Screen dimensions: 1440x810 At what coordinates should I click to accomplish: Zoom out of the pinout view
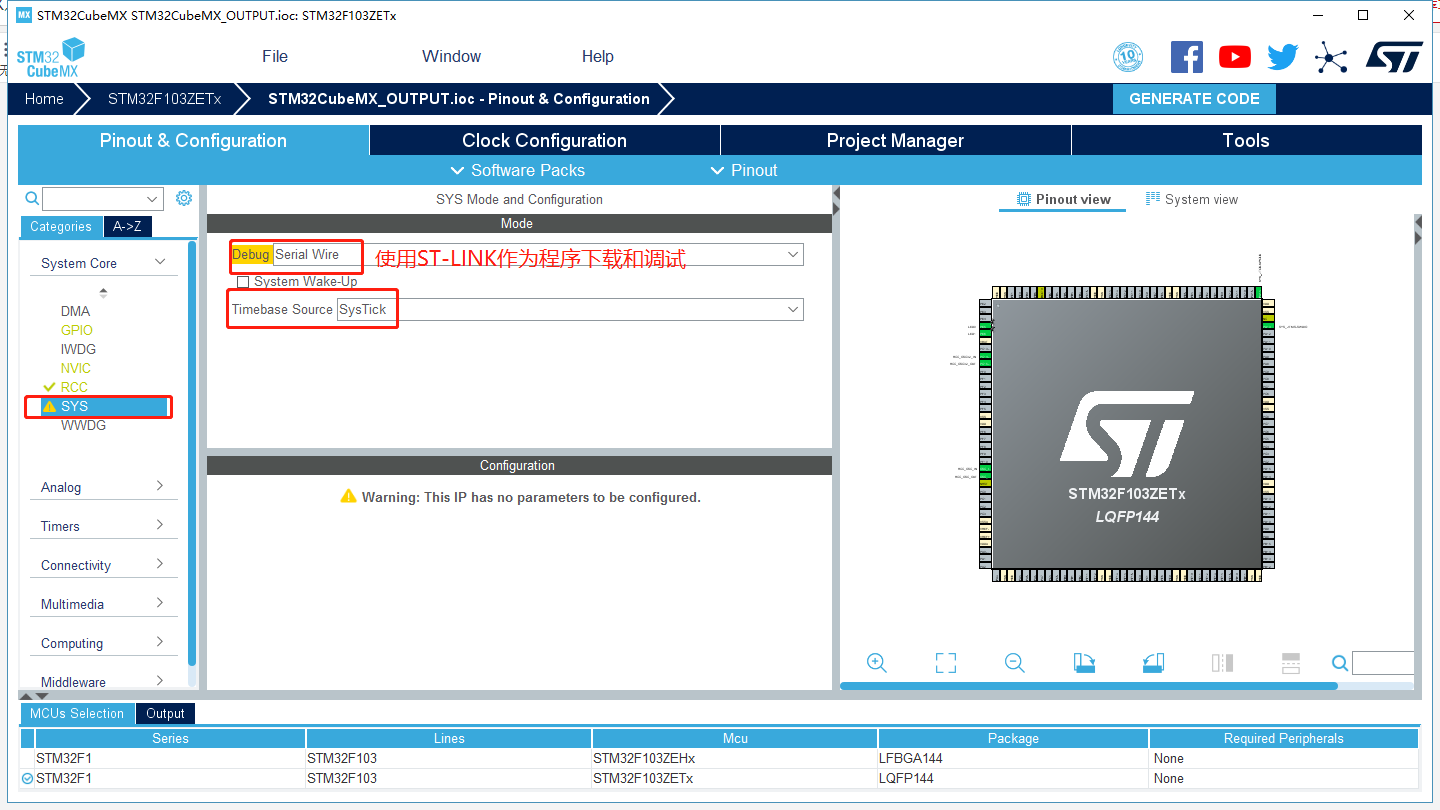pyautogui.click(x=1014, y=662)
